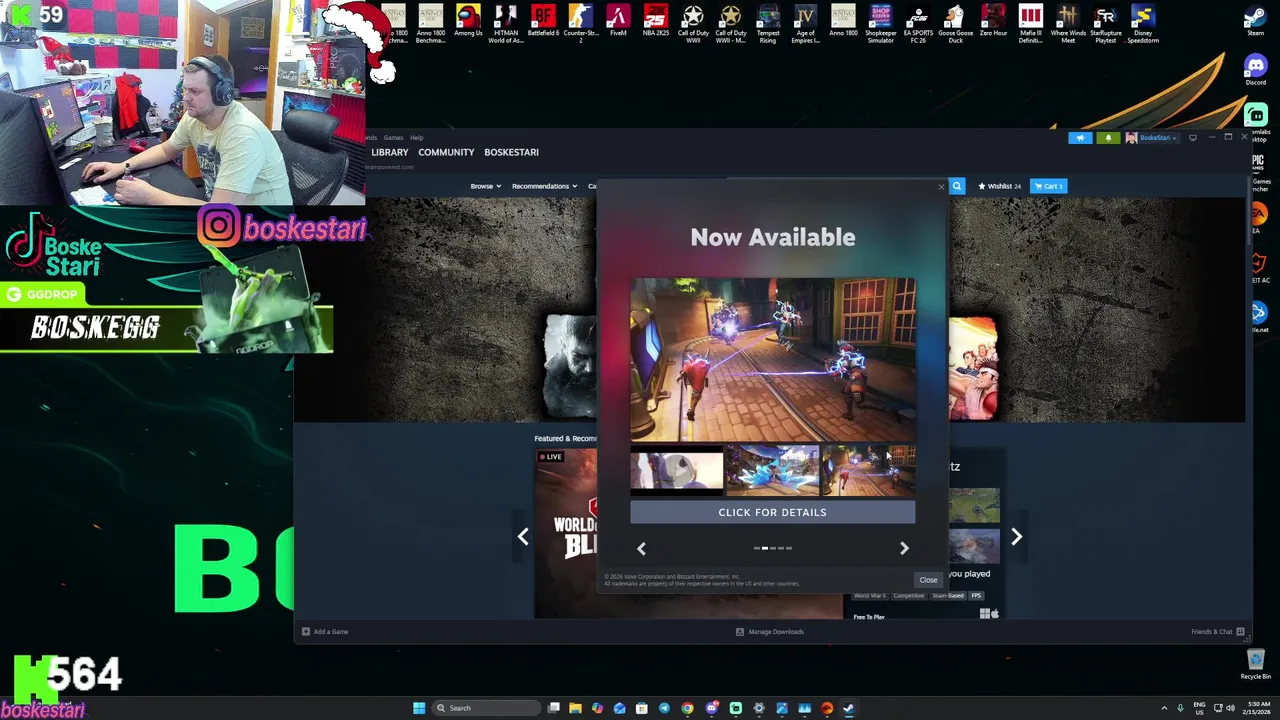This screenshot has width=1280, height=720.
Task: Open the Battlefield 6 desktop shortcut
Action: (x=543, y=22)
